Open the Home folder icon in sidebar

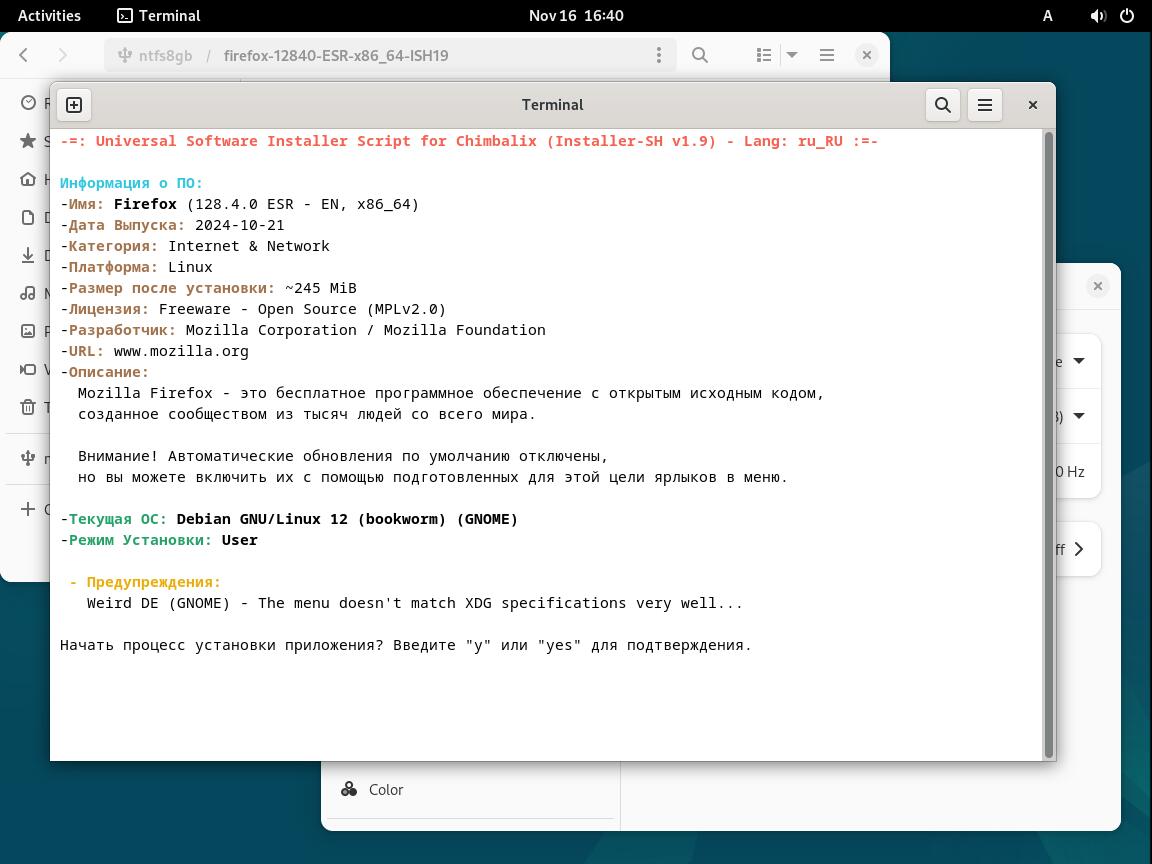tap(28, 179)
